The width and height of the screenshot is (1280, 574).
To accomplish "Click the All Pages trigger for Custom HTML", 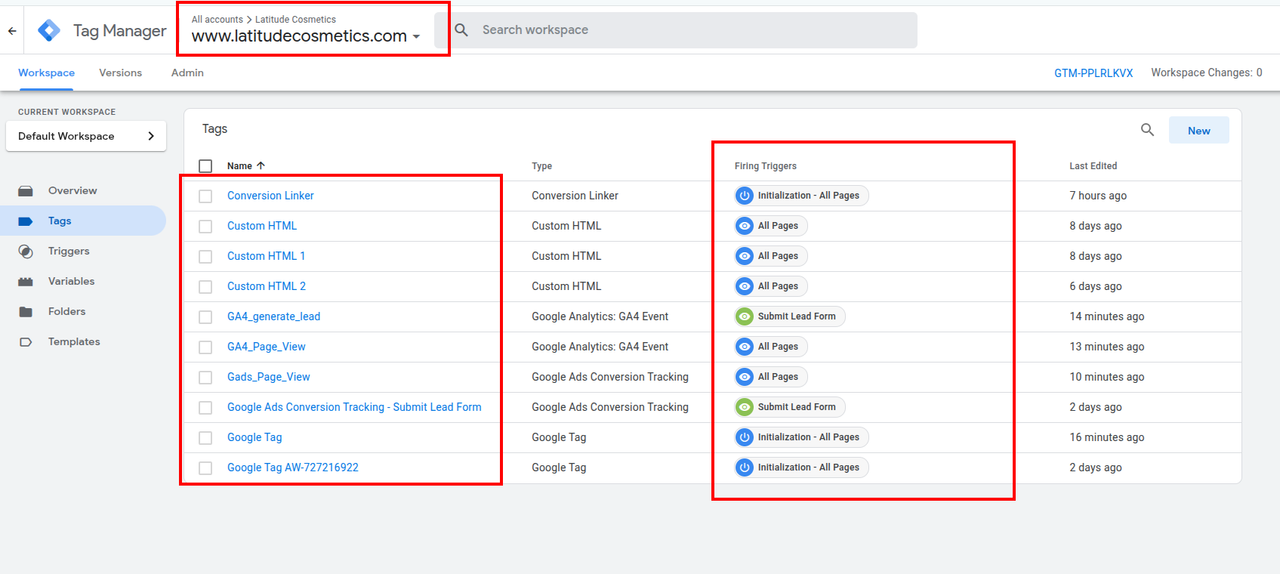I will click(x=770, y=226).
